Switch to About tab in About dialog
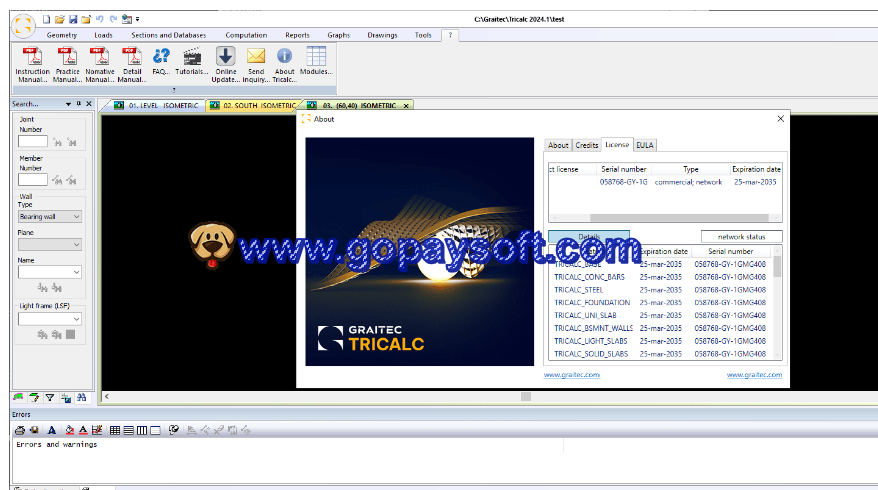 click(558, 145)
